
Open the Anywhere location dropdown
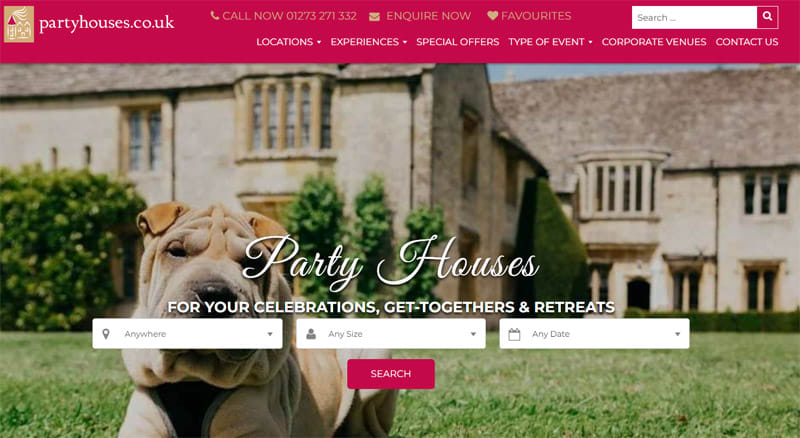187,334
